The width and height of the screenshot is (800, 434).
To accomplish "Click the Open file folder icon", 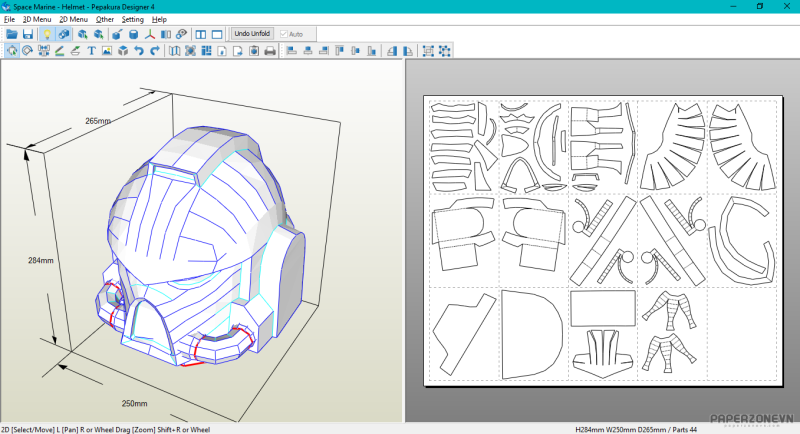I will click(12, 34).
